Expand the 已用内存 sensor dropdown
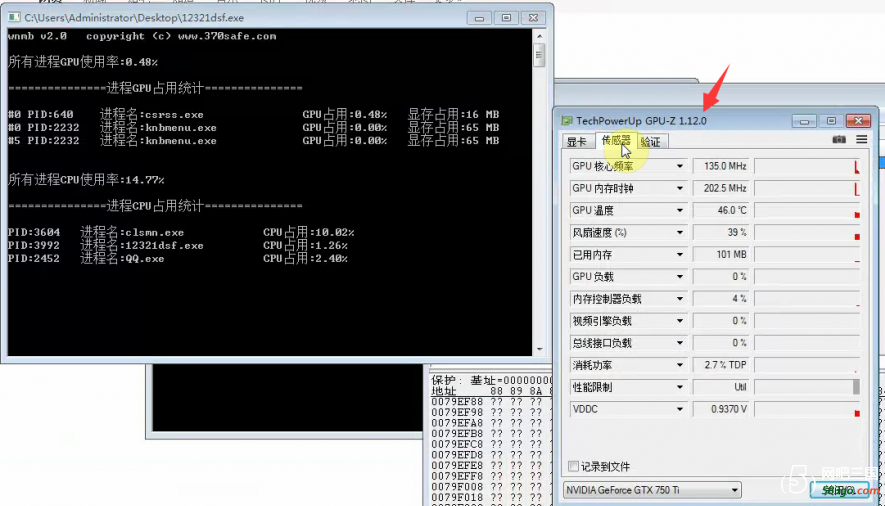 [680, 255]
